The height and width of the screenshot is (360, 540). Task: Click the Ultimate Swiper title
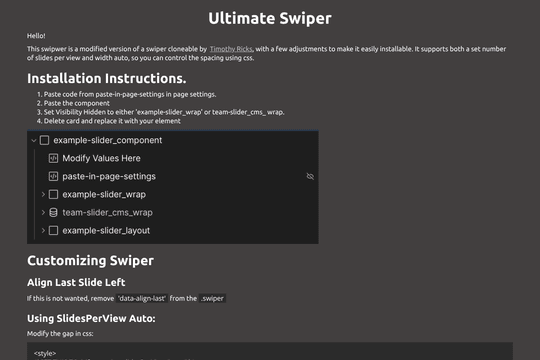point(270,18)
